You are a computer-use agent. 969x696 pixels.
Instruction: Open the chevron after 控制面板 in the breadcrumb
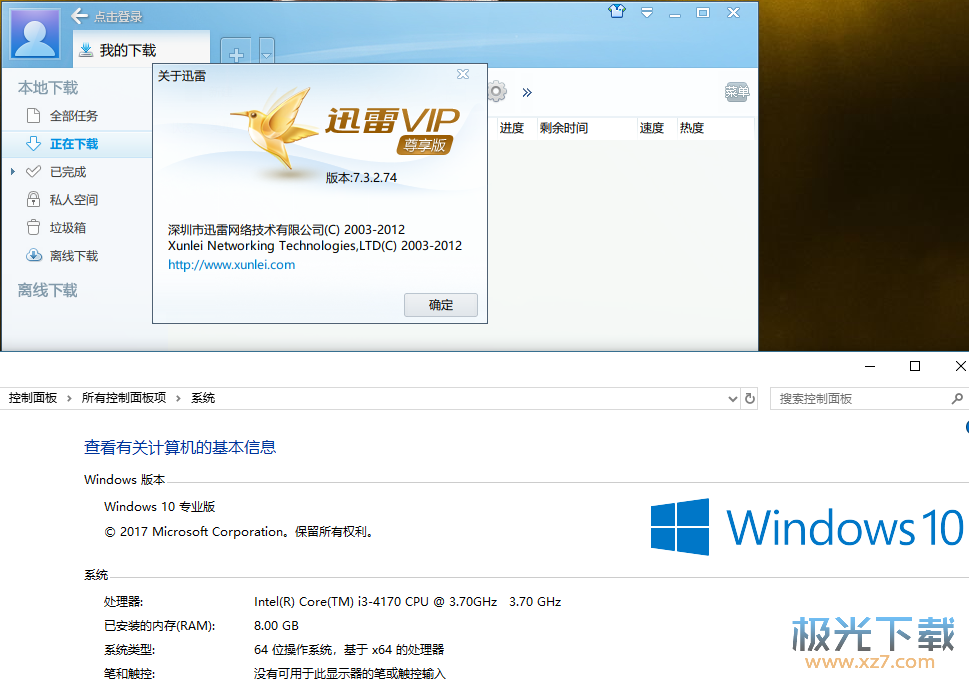point(69,399)
